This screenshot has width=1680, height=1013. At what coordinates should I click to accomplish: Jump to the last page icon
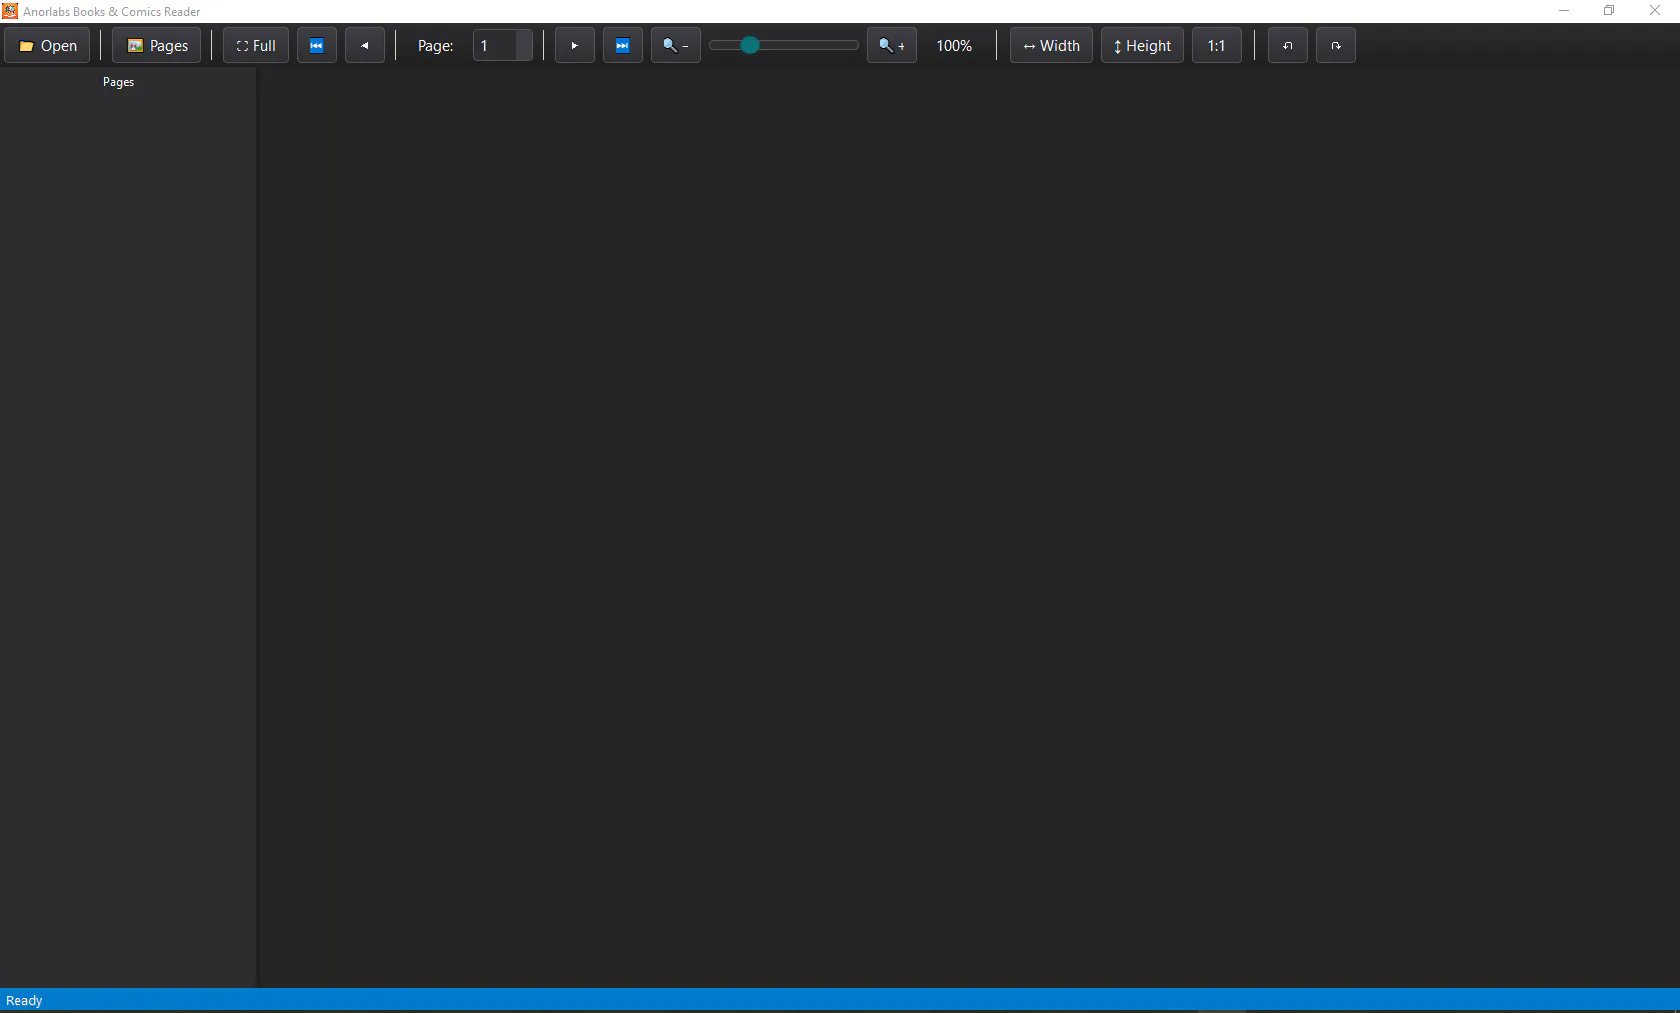[x=623, y=46]
